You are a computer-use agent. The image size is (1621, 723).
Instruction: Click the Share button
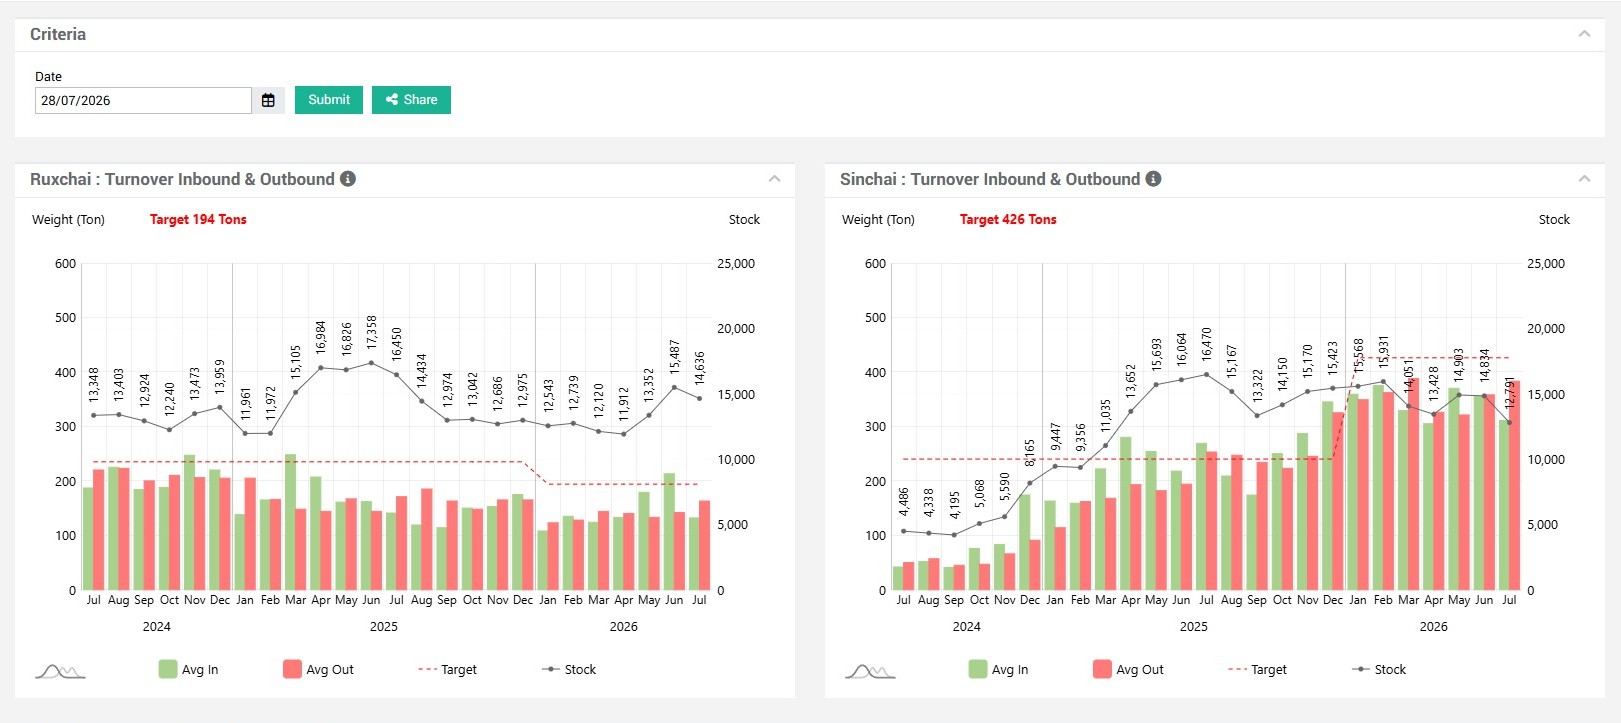pos(411,100)
